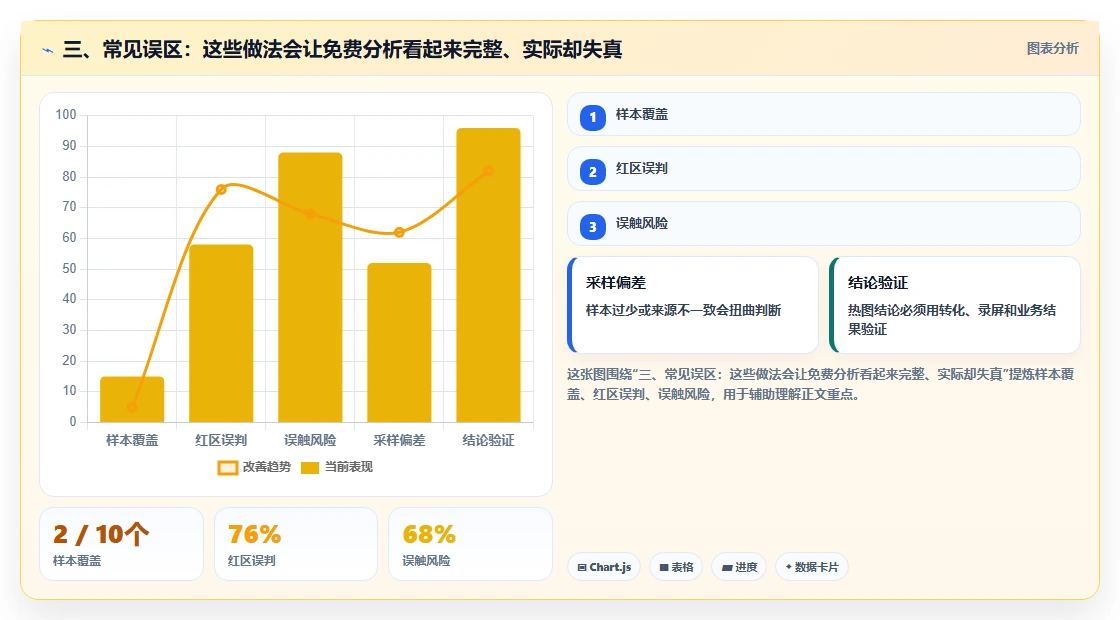
Task: Click 红区误判 label under 76%
Action: click(x=251, y=561)
